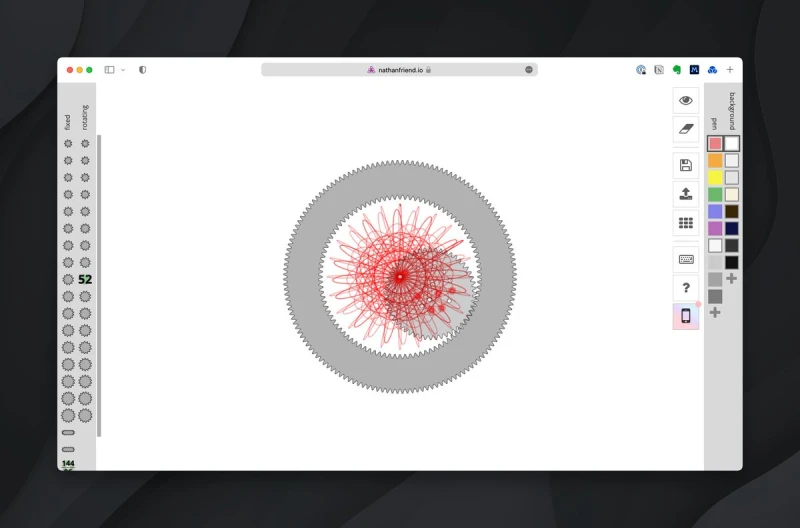Save drawing with the floppy disk icon

click(685, 165)
